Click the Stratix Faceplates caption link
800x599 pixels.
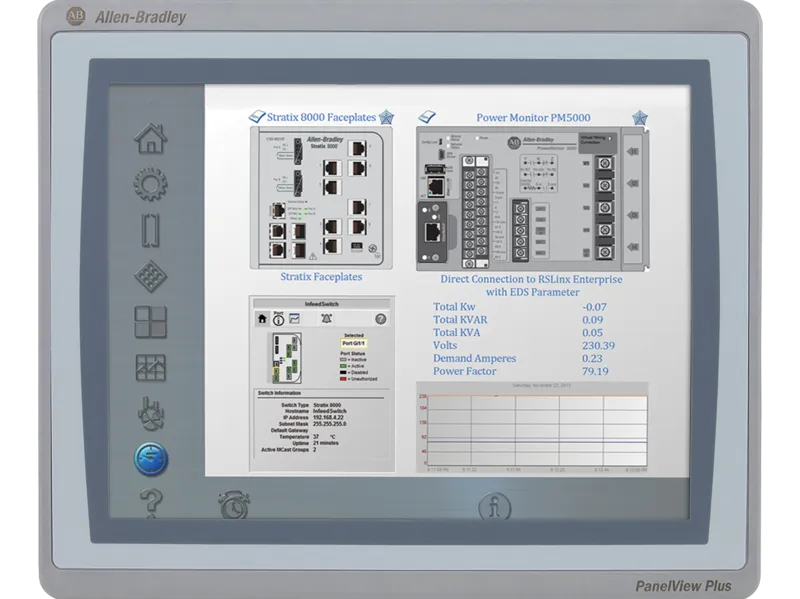tap(321, 277)
